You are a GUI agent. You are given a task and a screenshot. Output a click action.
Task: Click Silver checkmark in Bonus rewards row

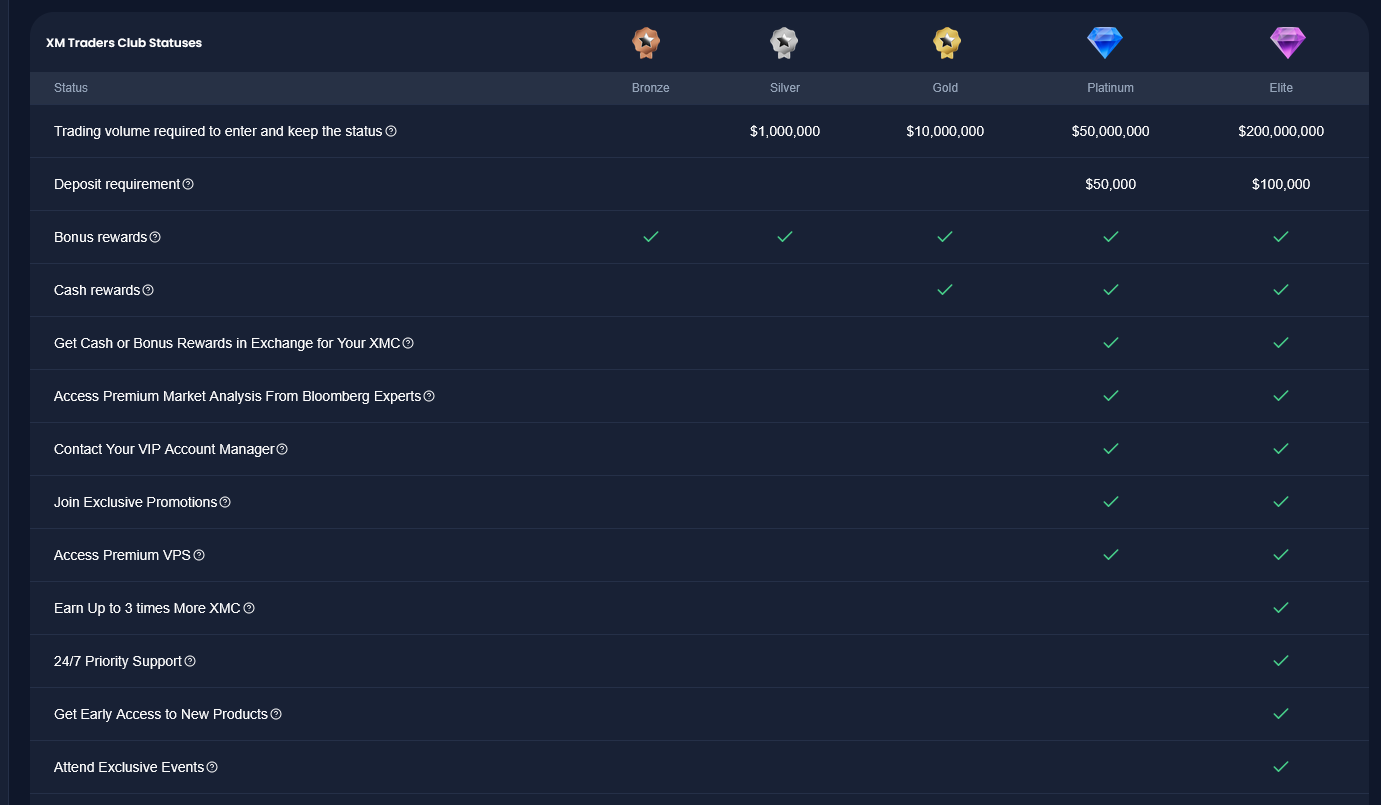(x=785, y=237)
